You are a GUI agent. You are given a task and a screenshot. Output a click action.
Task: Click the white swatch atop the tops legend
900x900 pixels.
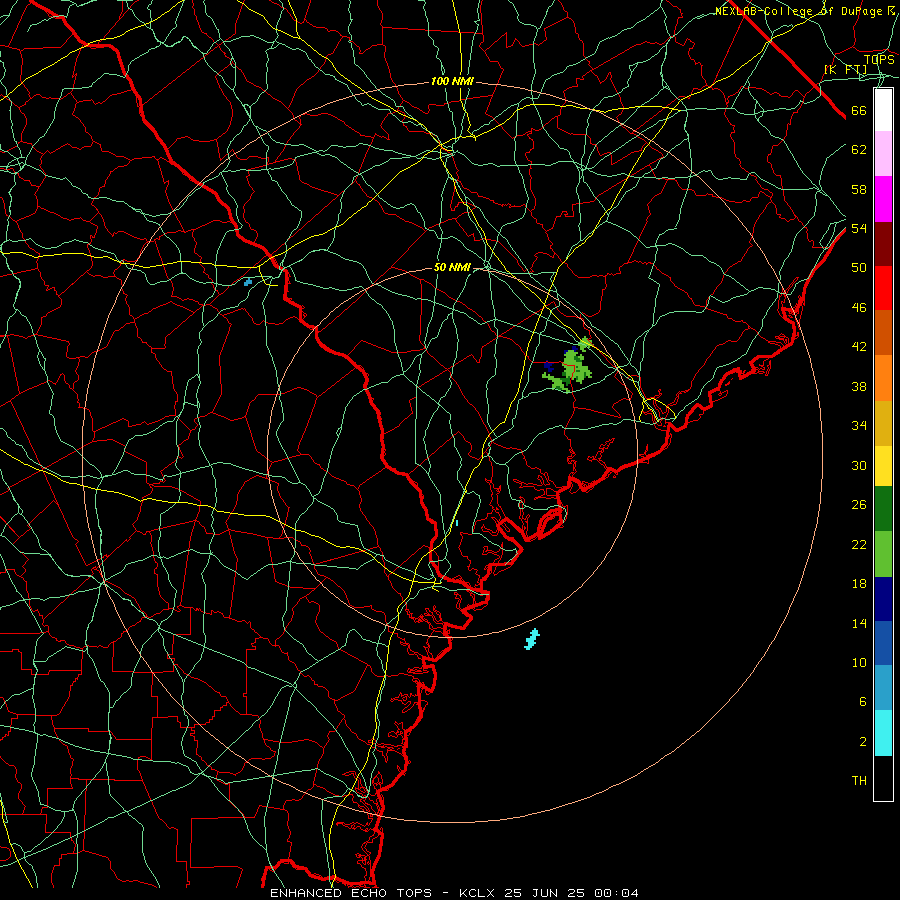(x=883, y=110)
